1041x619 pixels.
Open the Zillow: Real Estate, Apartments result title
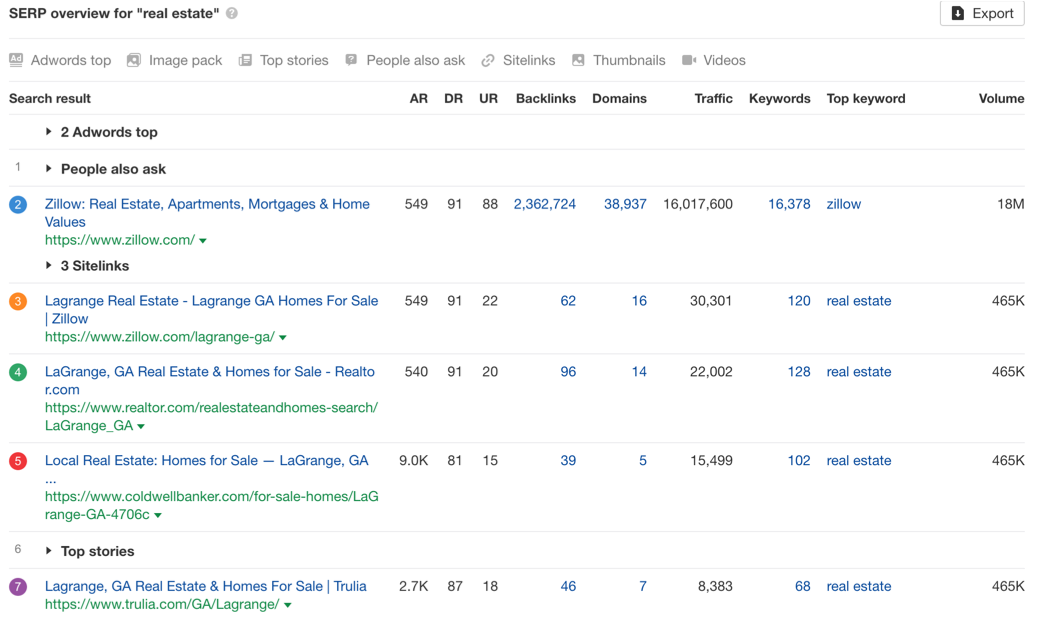(207, 213)
